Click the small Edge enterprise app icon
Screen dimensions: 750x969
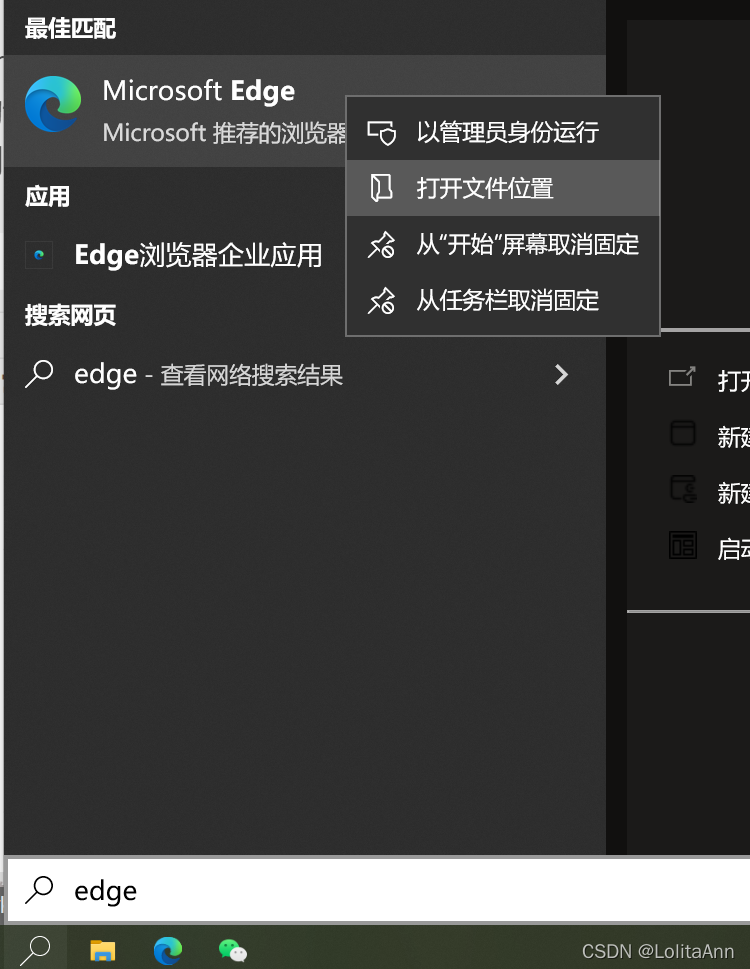(39, 255)
